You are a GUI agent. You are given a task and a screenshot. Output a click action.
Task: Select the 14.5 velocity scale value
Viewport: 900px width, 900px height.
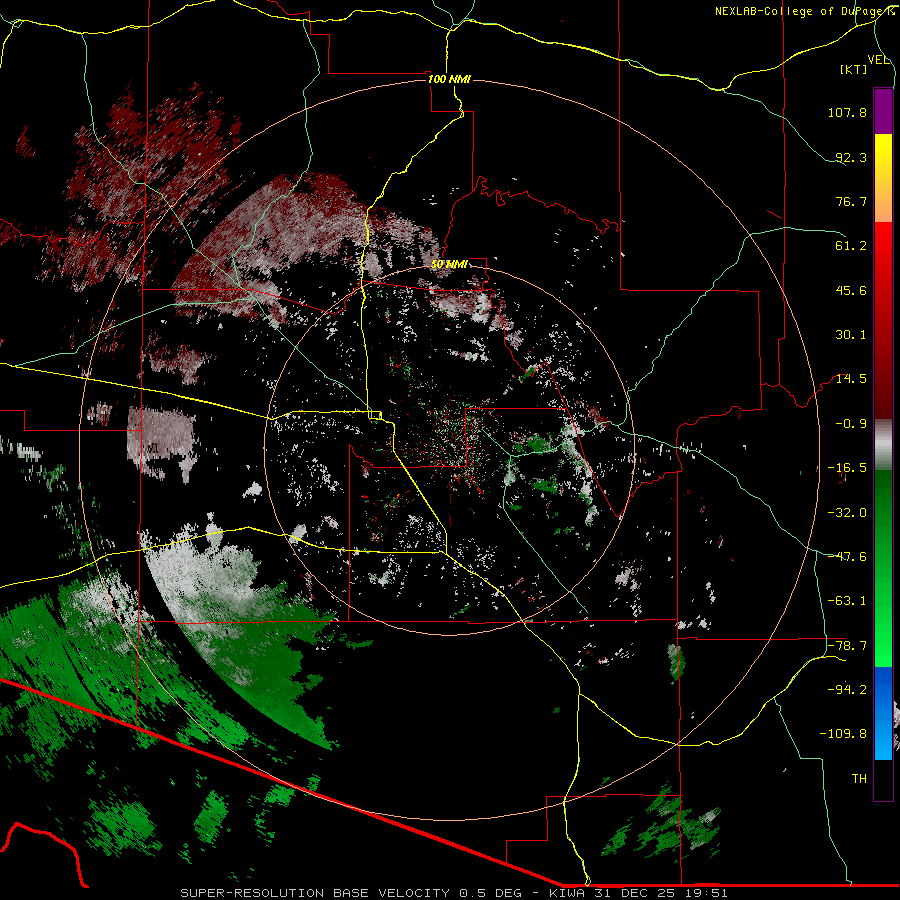851,379
